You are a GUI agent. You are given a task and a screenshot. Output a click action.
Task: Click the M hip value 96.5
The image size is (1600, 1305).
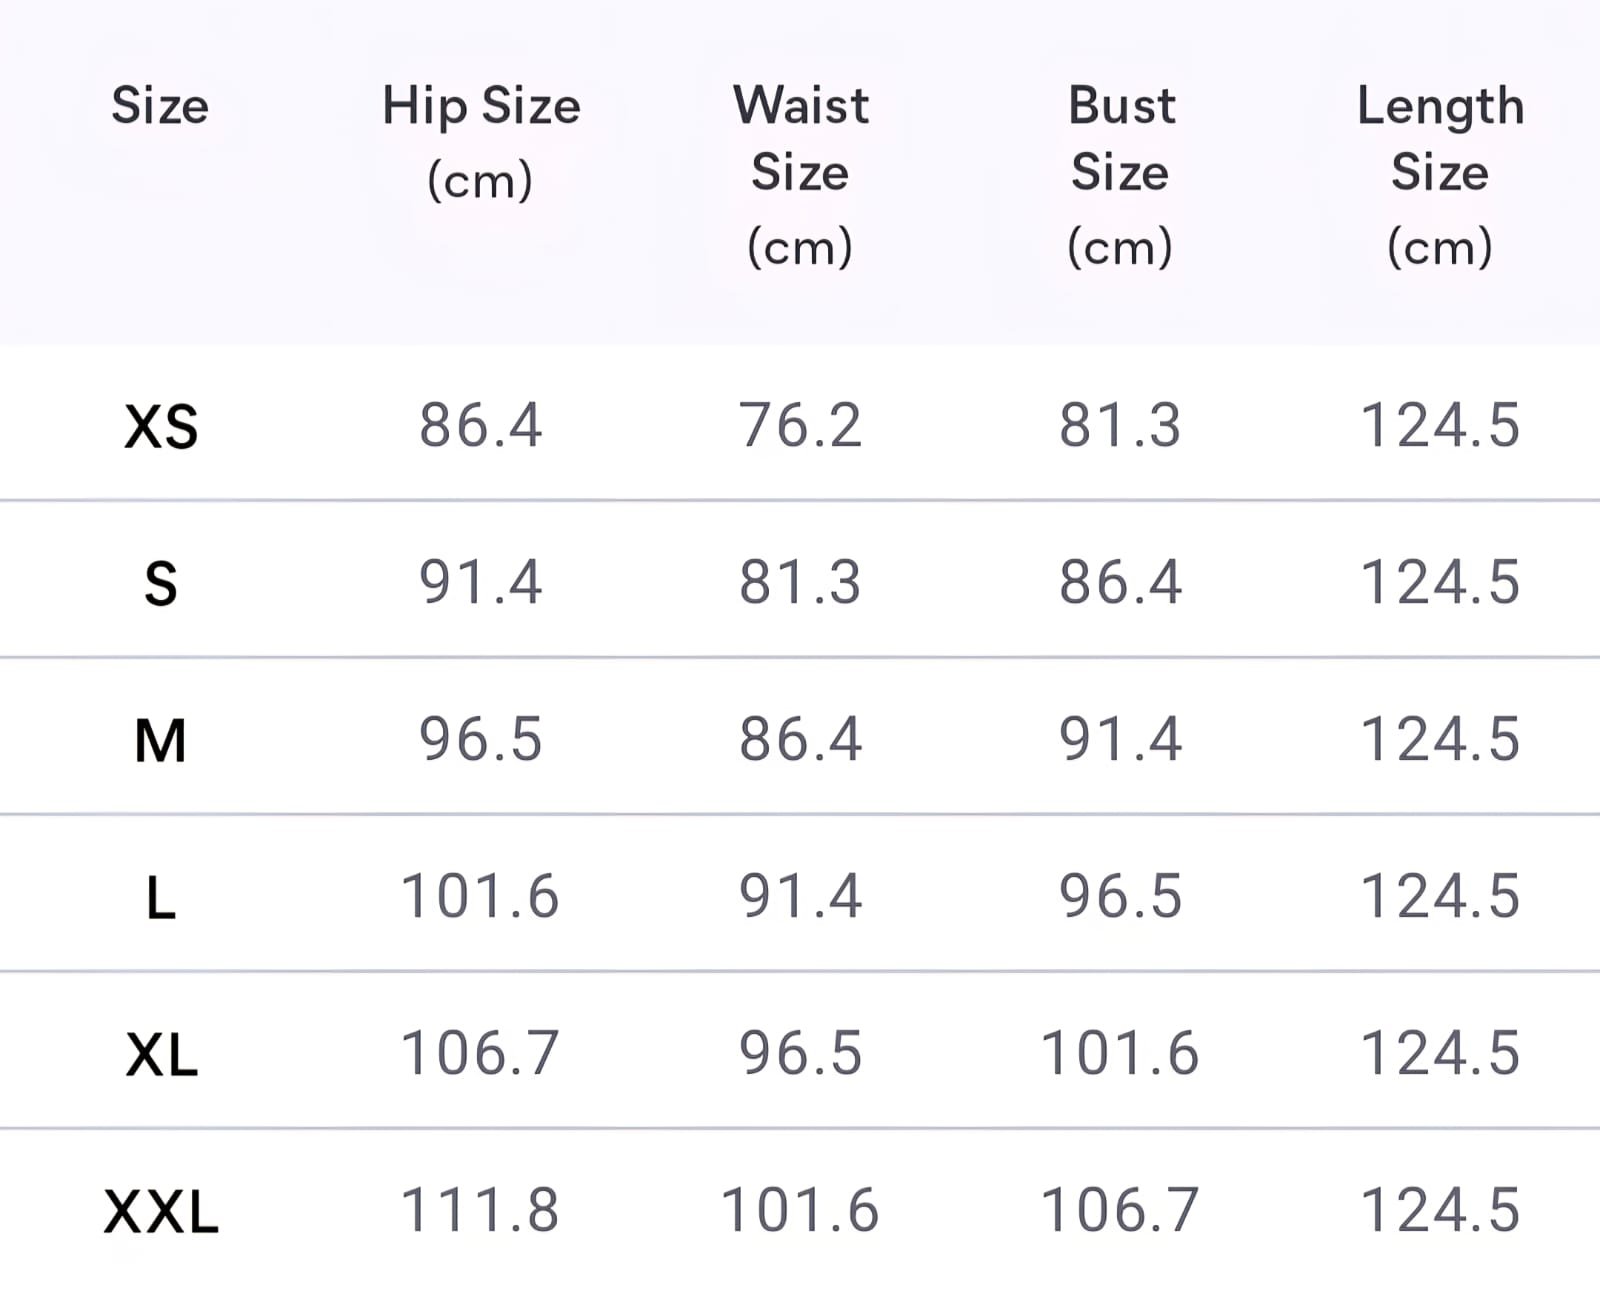(x=480, y=739)
